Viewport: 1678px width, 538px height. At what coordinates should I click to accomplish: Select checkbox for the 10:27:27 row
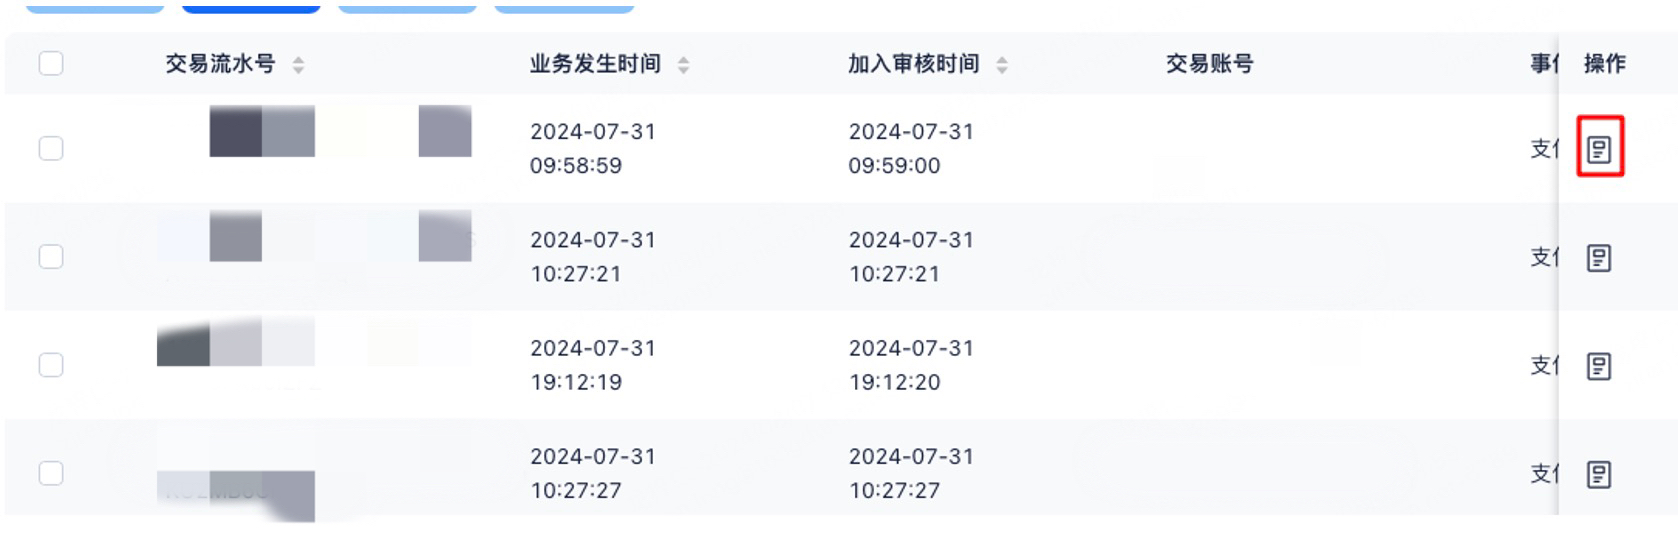pos(51,472)
